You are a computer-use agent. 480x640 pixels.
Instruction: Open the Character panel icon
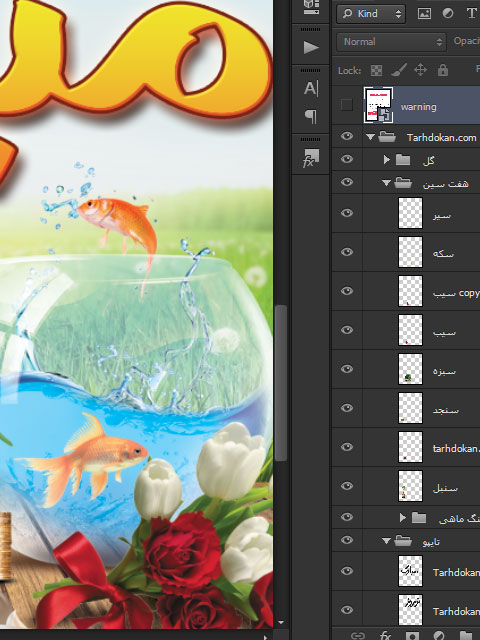coord(311,88)
